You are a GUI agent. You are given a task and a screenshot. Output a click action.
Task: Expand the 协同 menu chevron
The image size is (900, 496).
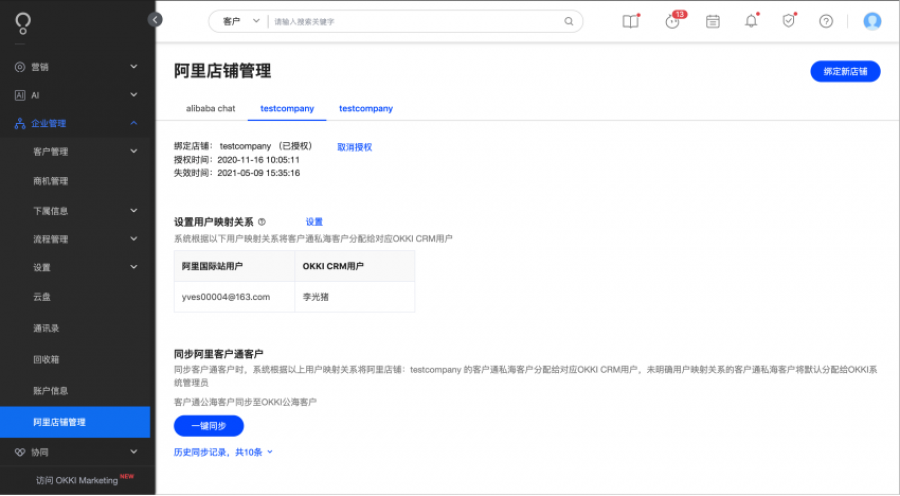(x=134, y=452)
